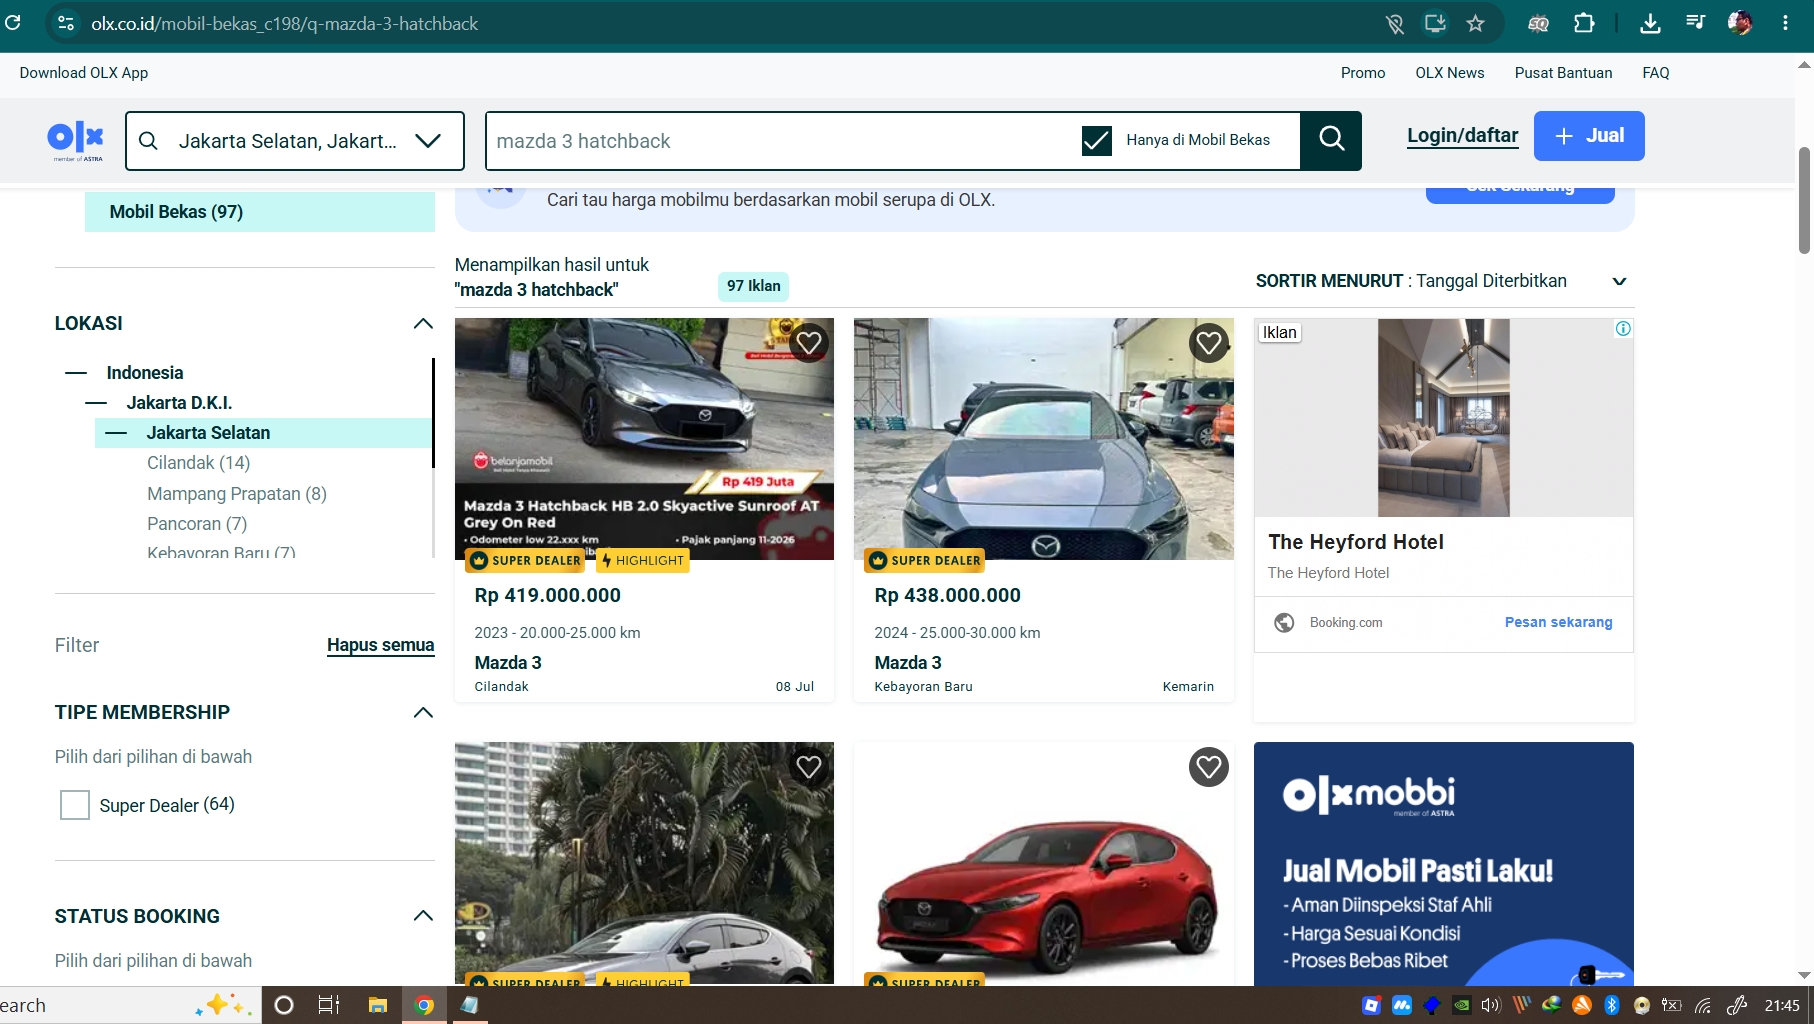The height and width of the screenshot is (1024, 1814).
Task: Click the Jual sell button
Action: click(1589, 136)
